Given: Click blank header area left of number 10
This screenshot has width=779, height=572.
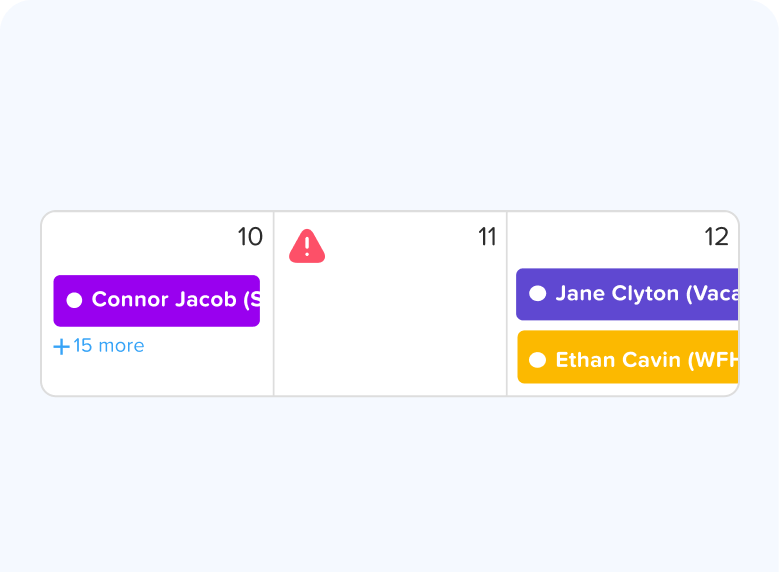Looking at the screenshot, I should point(140,237).
